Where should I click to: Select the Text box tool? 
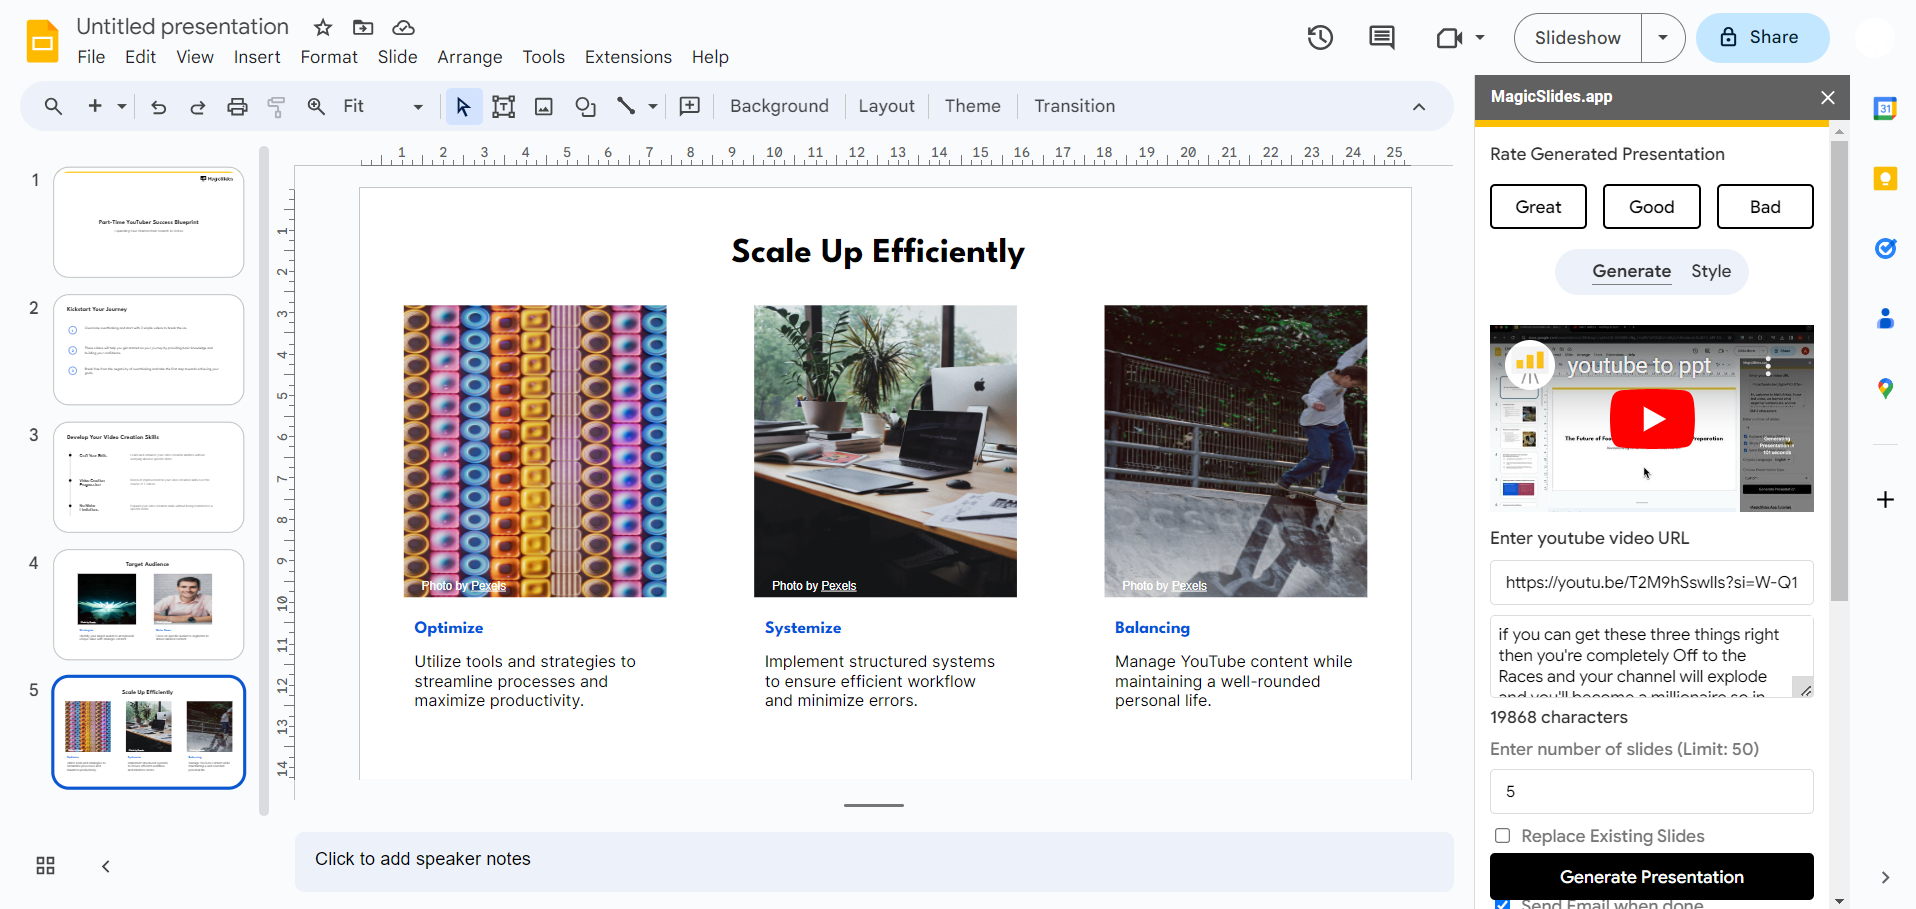pyautogui.click(x=504, y=107)
